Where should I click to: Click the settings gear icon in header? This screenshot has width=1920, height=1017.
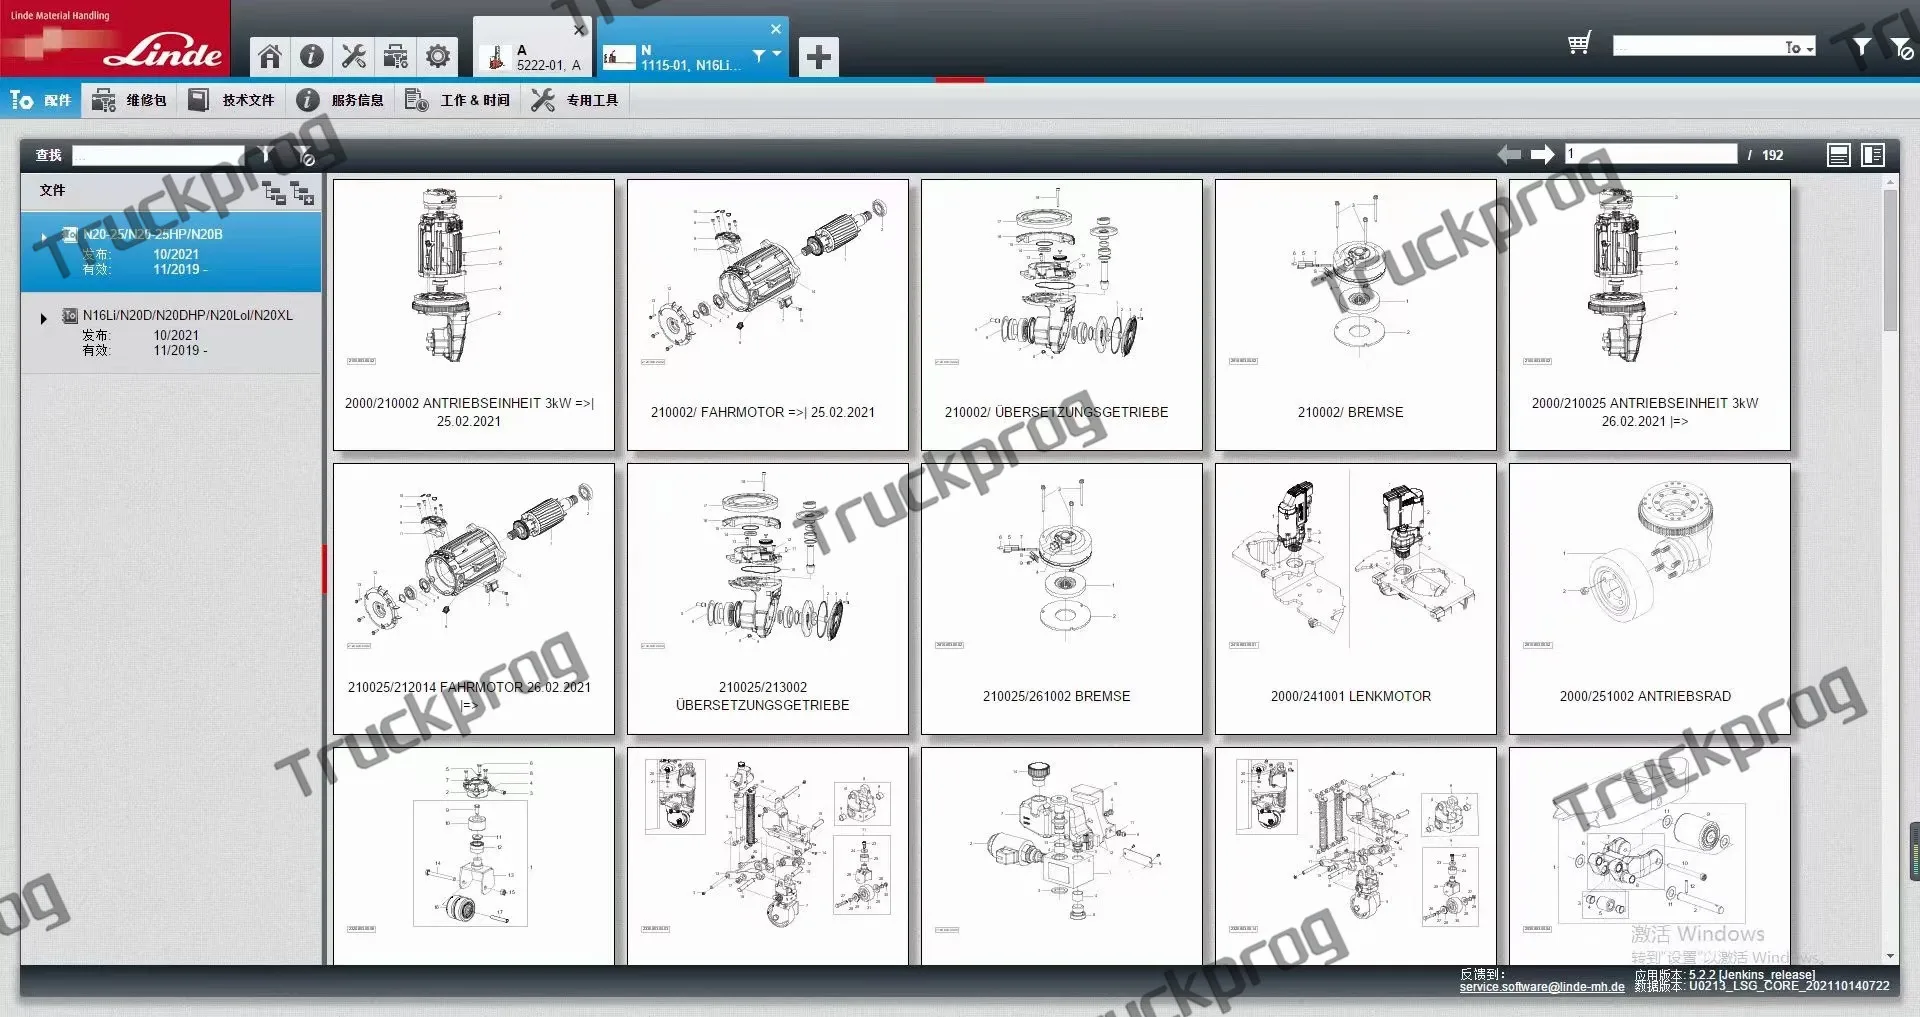pos(438,56)
